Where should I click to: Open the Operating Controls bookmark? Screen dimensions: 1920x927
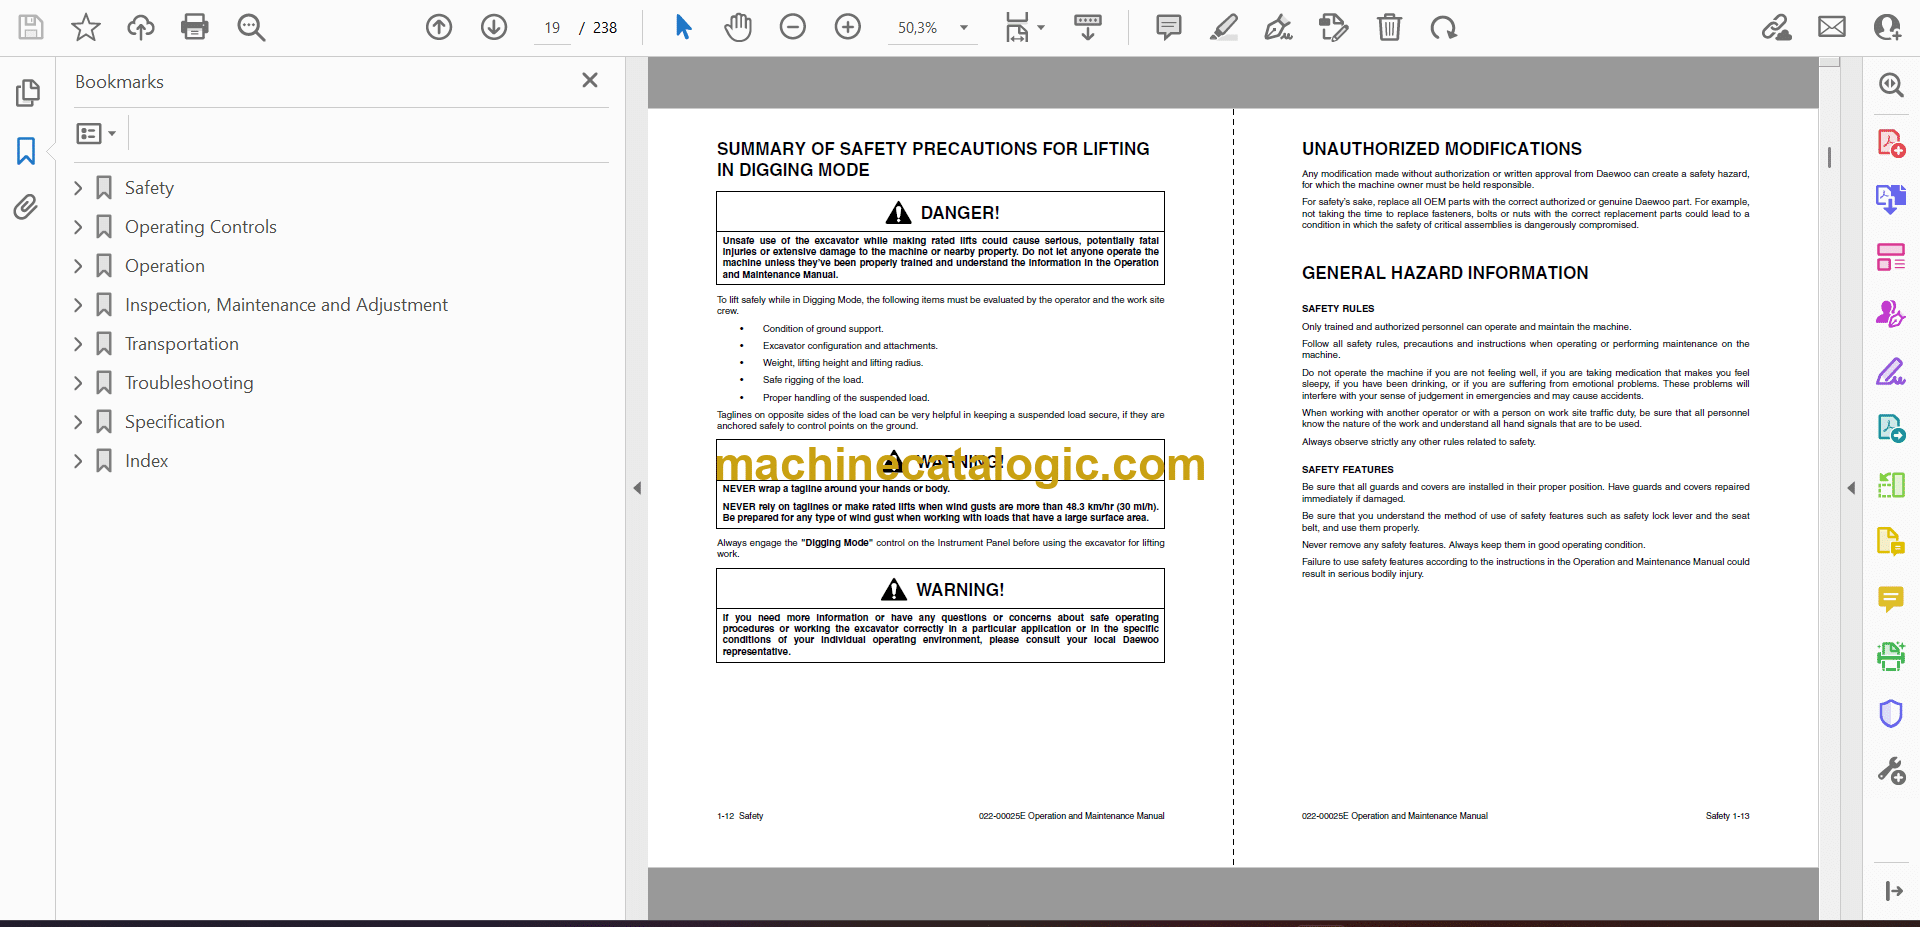200,227
